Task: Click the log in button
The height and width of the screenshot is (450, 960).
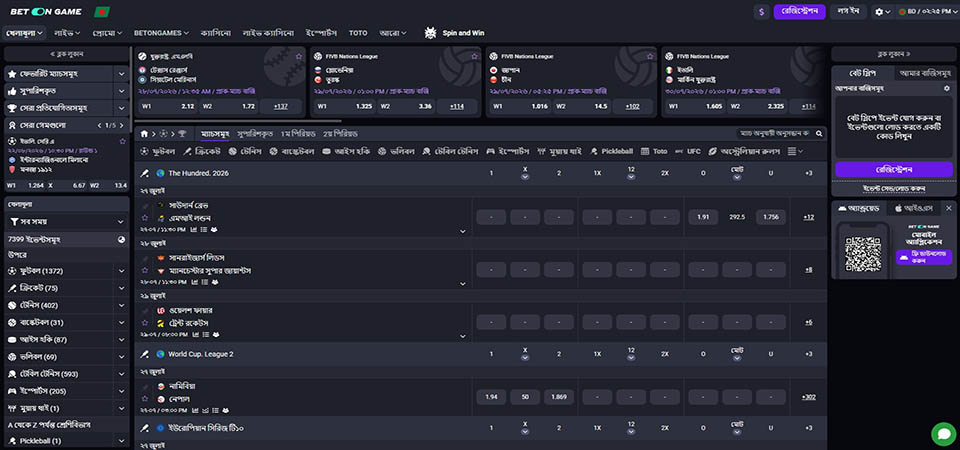Action: click(x=849, y=12)
